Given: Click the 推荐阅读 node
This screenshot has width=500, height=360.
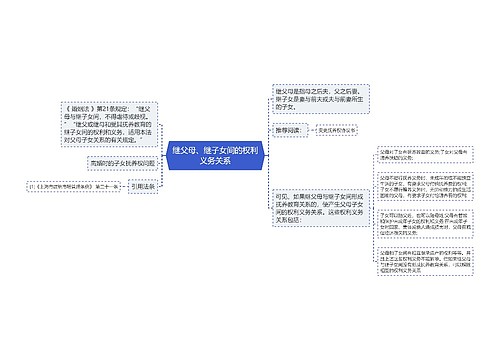Looking at the screenshot, I should (x=290, y=130).
